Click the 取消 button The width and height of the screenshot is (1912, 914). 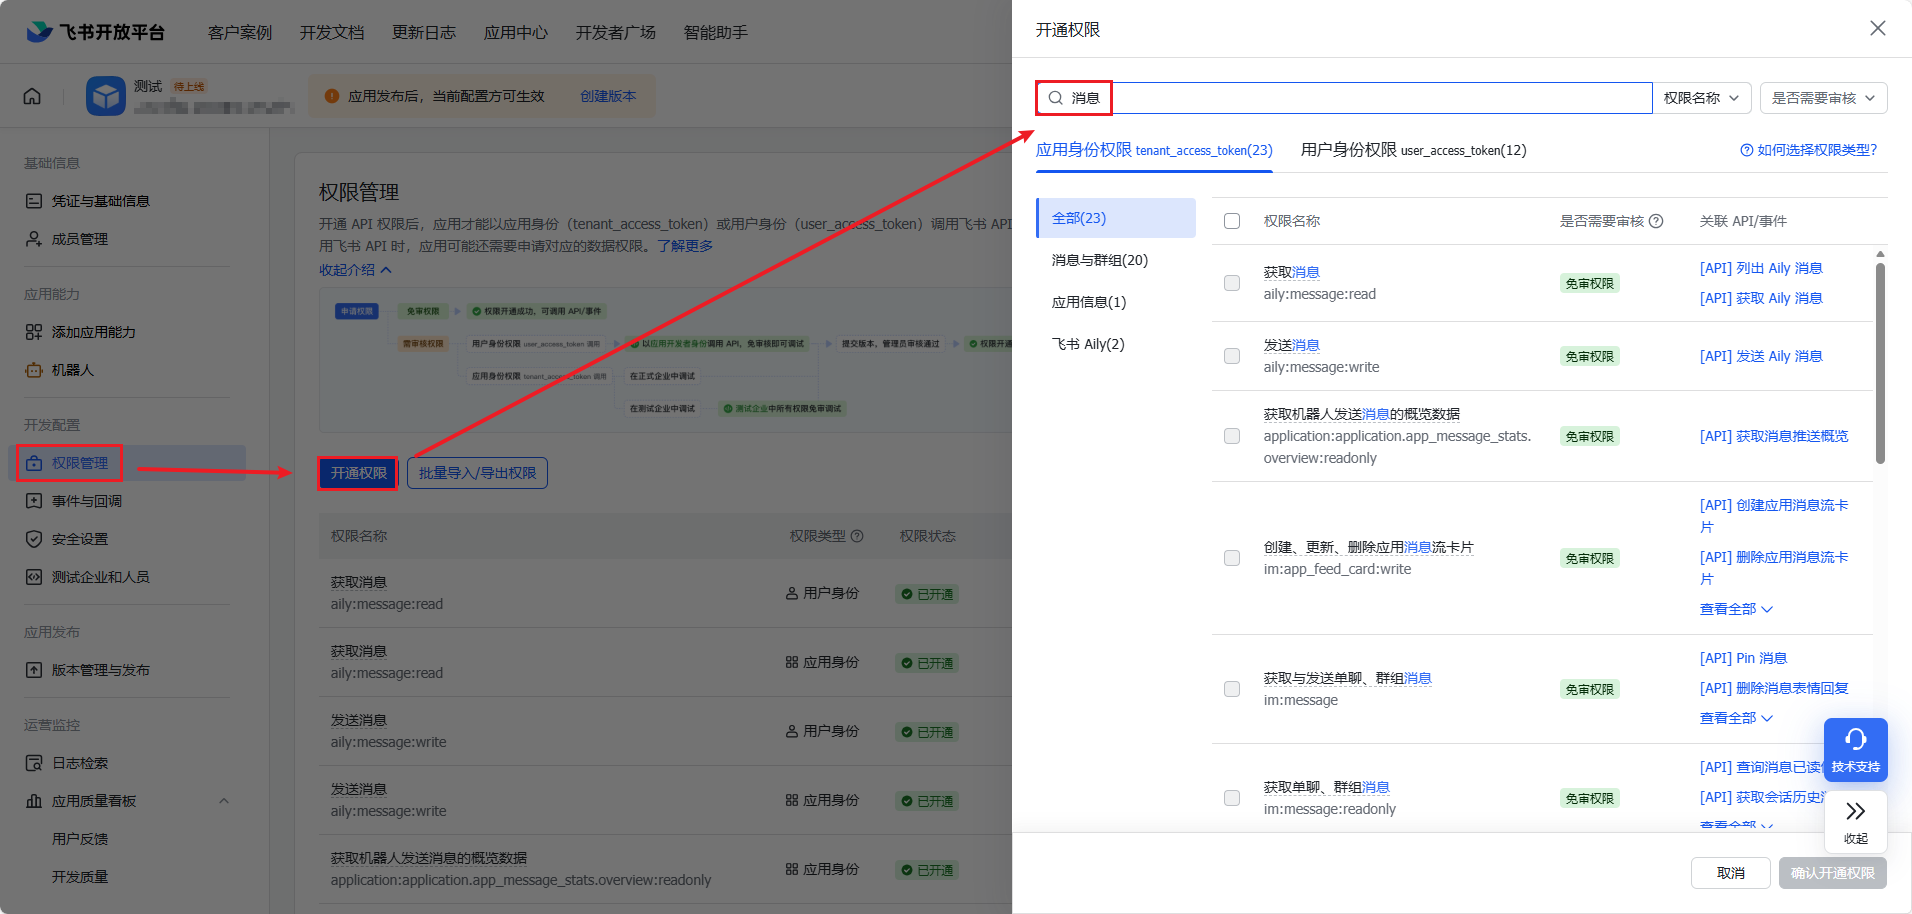1730,873
